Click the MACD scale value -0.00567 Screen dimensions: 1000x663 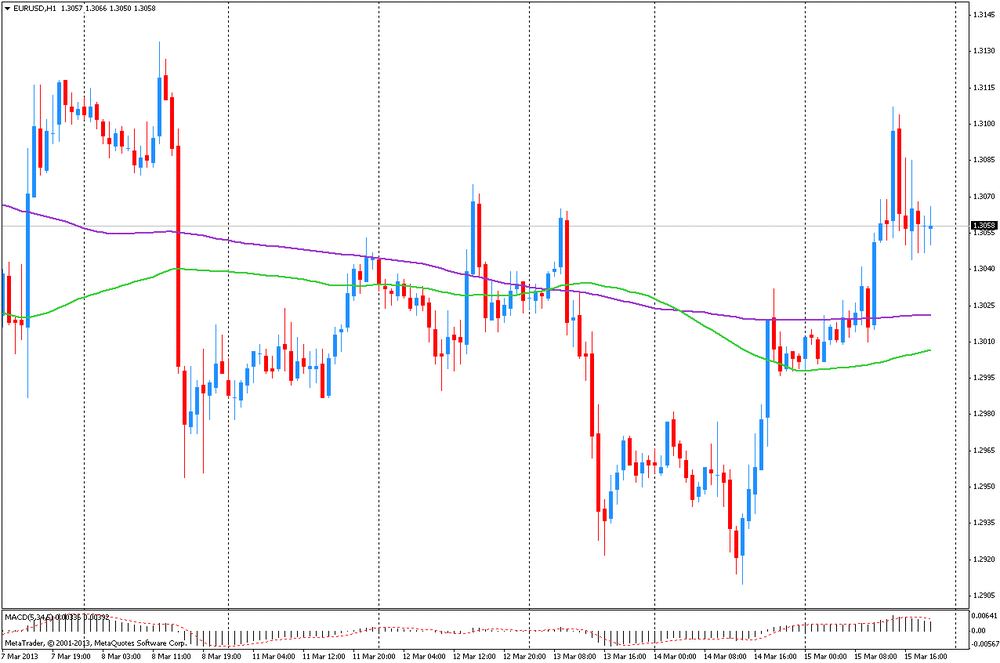[x=984, y=645]
